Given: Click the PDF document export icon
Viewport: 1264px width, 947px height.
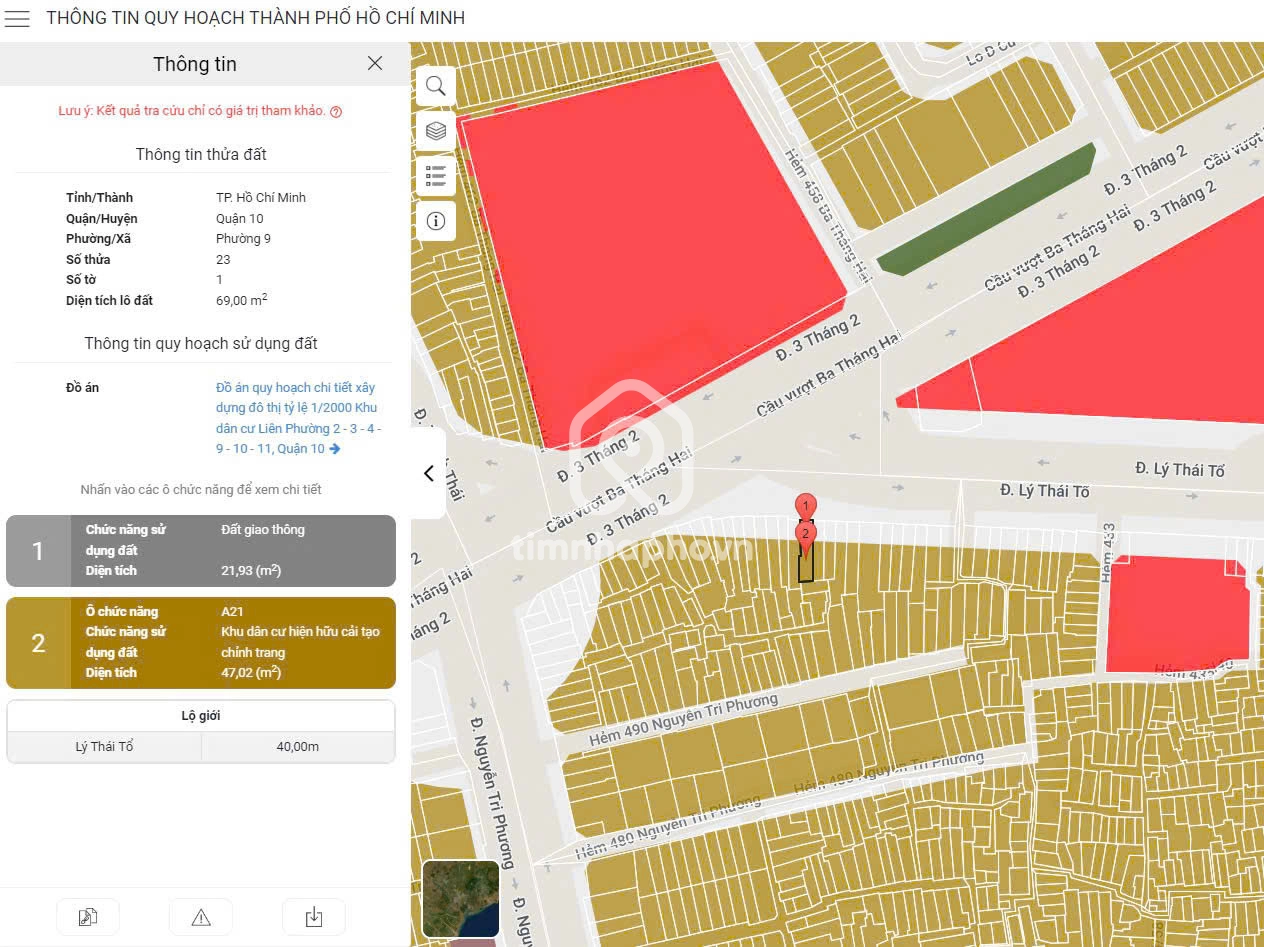Looking at the screenshot, I should point(87,916).
